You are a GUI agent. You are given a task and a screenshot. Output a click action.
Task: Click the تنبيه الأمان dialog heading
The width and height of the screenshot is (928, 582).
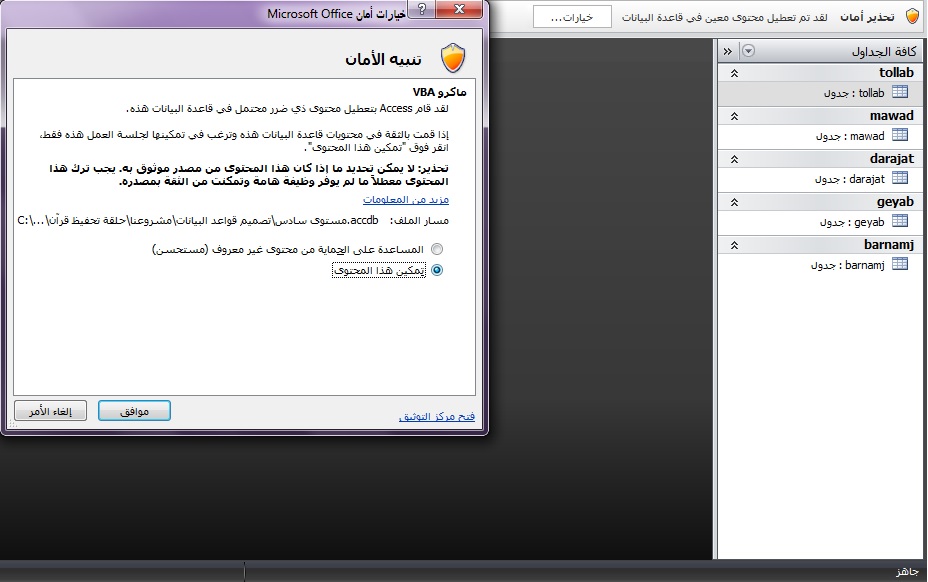383,59
